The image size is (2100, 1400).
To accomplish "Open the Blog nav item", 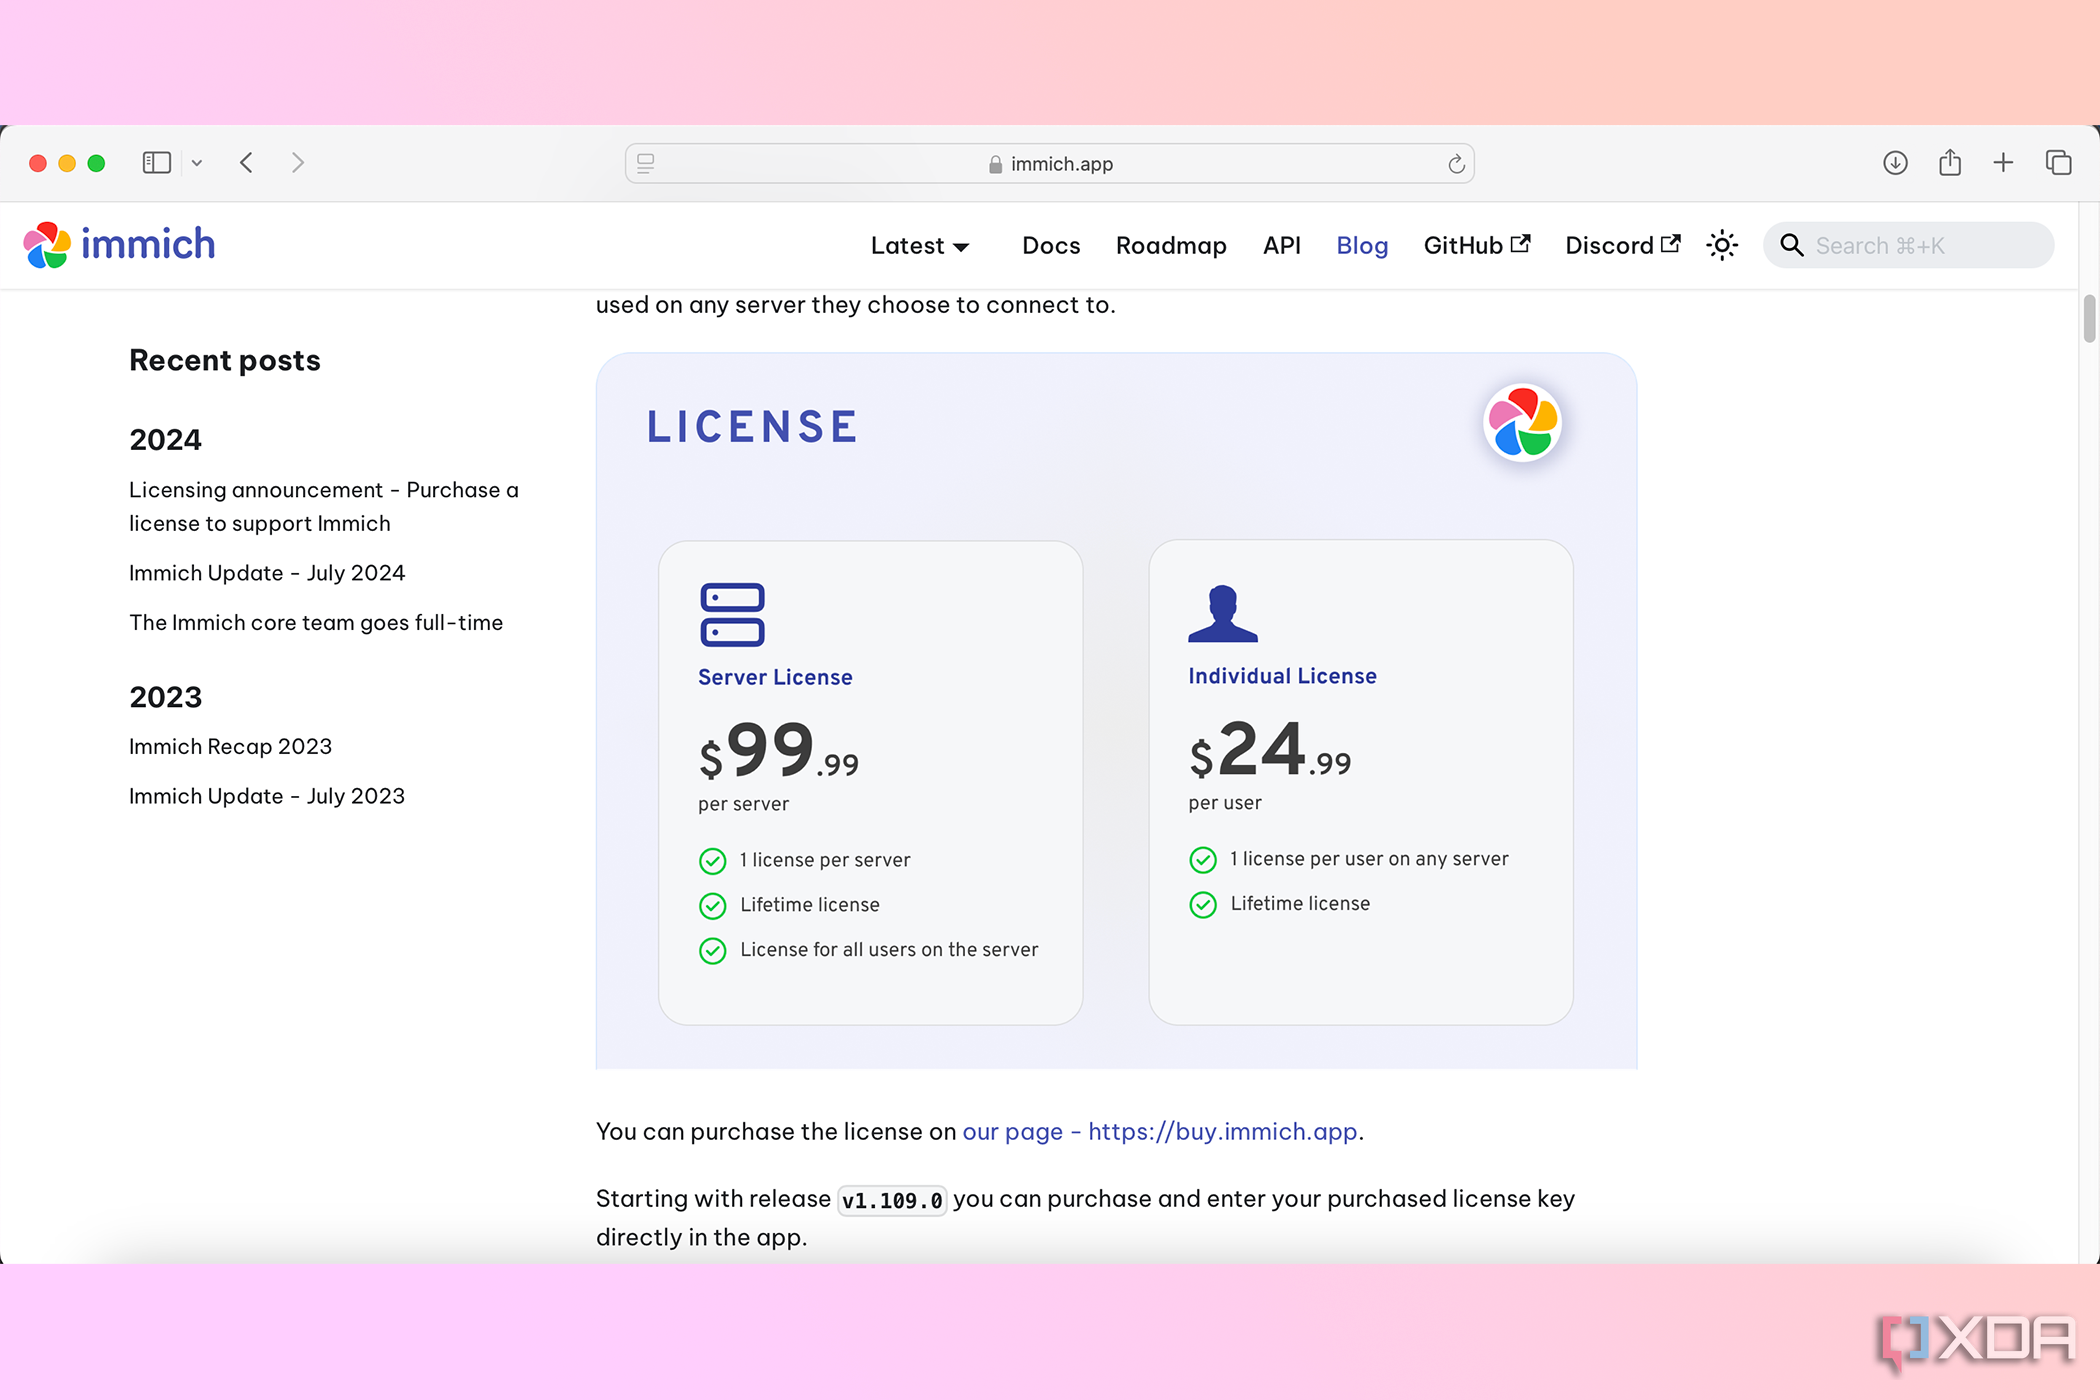I will click(1362, 246).
